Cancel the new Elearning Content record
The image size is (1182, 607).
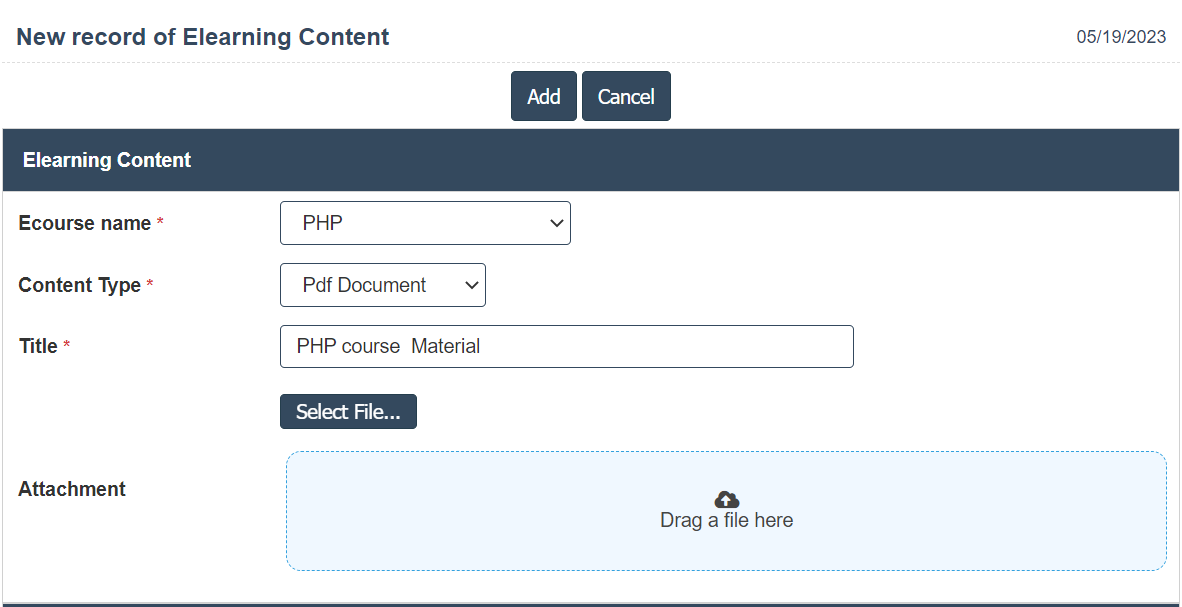point(626,96)
